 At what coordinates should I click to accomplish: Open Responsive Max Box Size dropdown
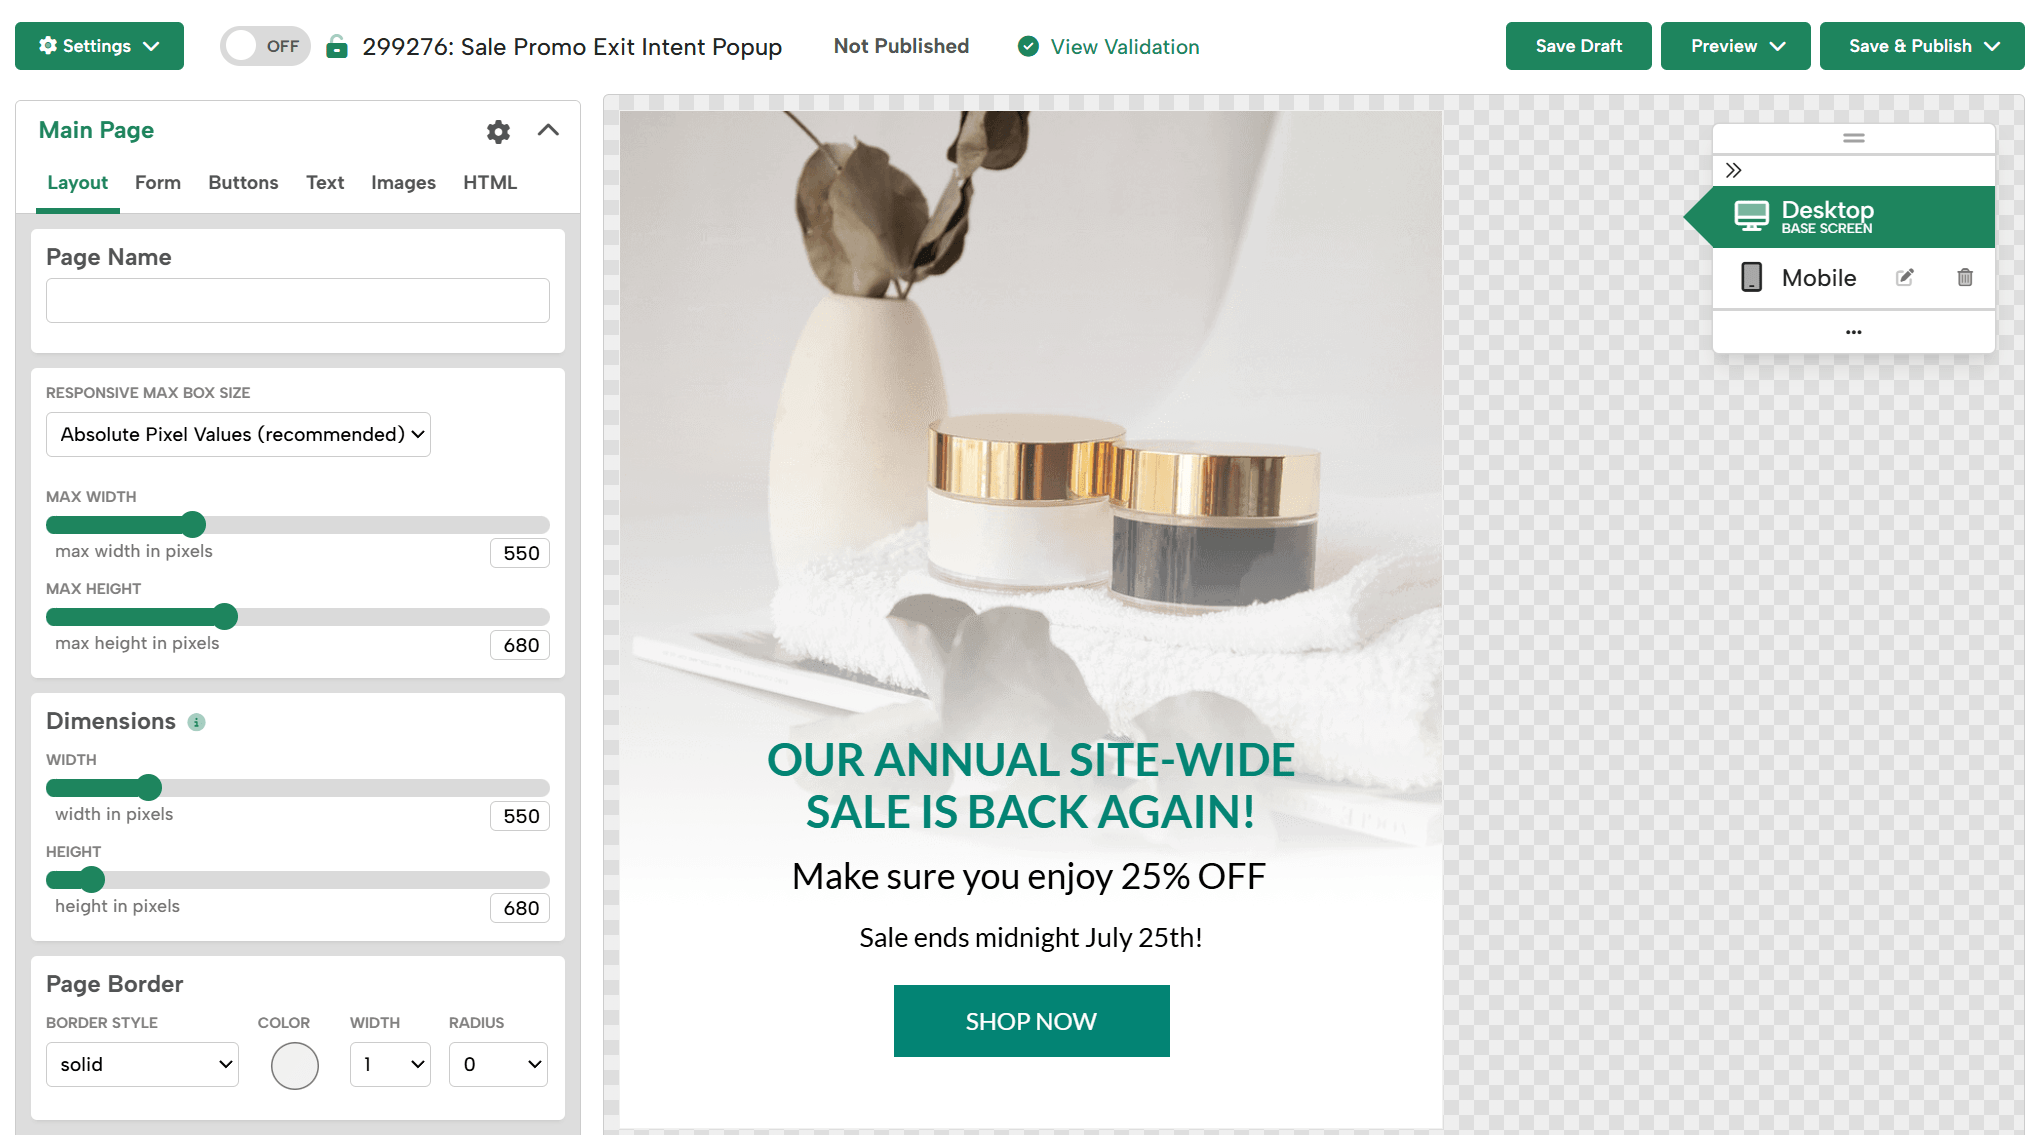[x=238, y=435]
